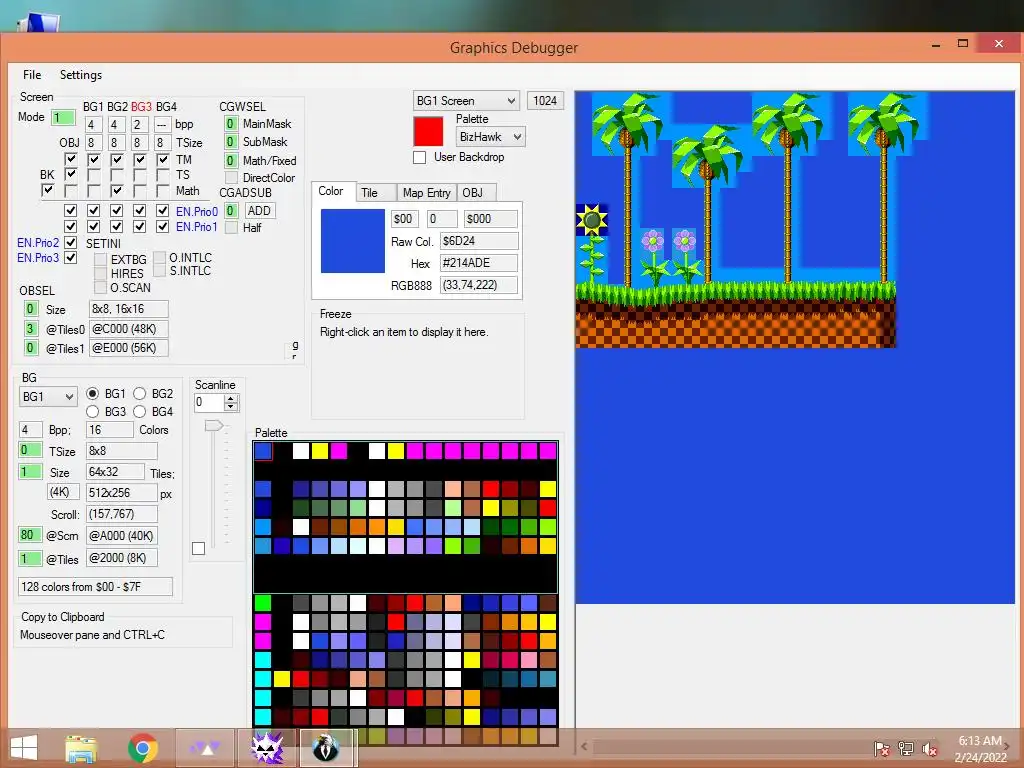Click the viewer horizontal scrollbar left arrow

point(584,746)
